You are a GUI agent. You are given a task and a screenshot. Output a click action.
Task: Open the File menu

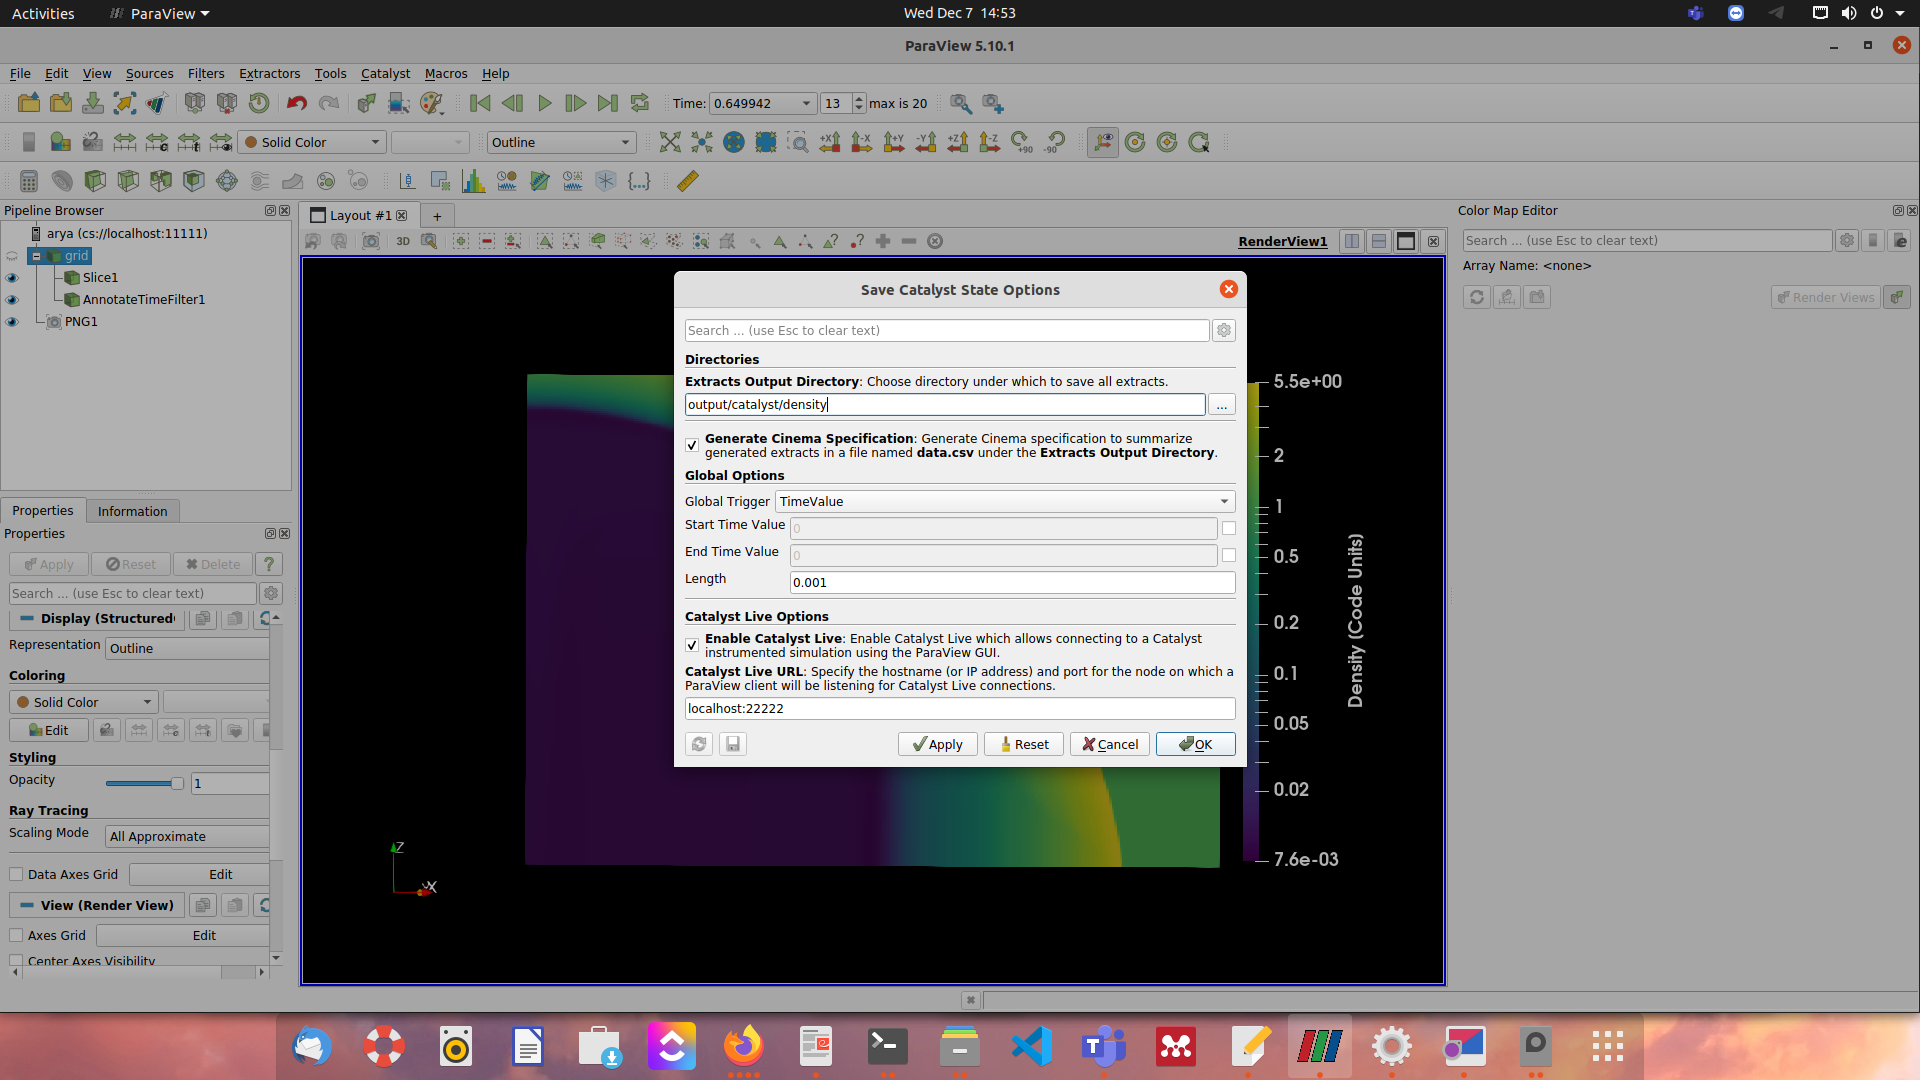click(20, 73)
